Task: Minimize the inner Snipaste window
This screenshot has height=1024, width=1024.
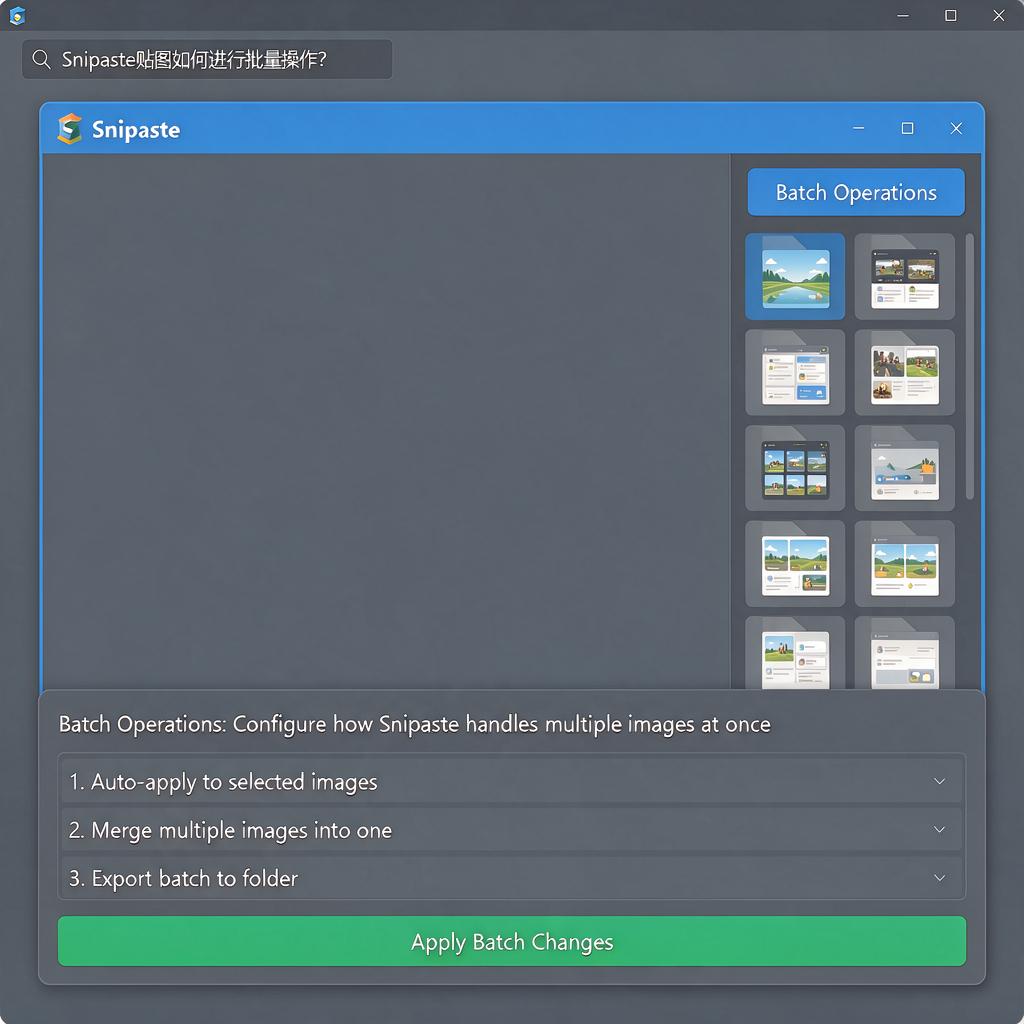Action: click(858, 128)
